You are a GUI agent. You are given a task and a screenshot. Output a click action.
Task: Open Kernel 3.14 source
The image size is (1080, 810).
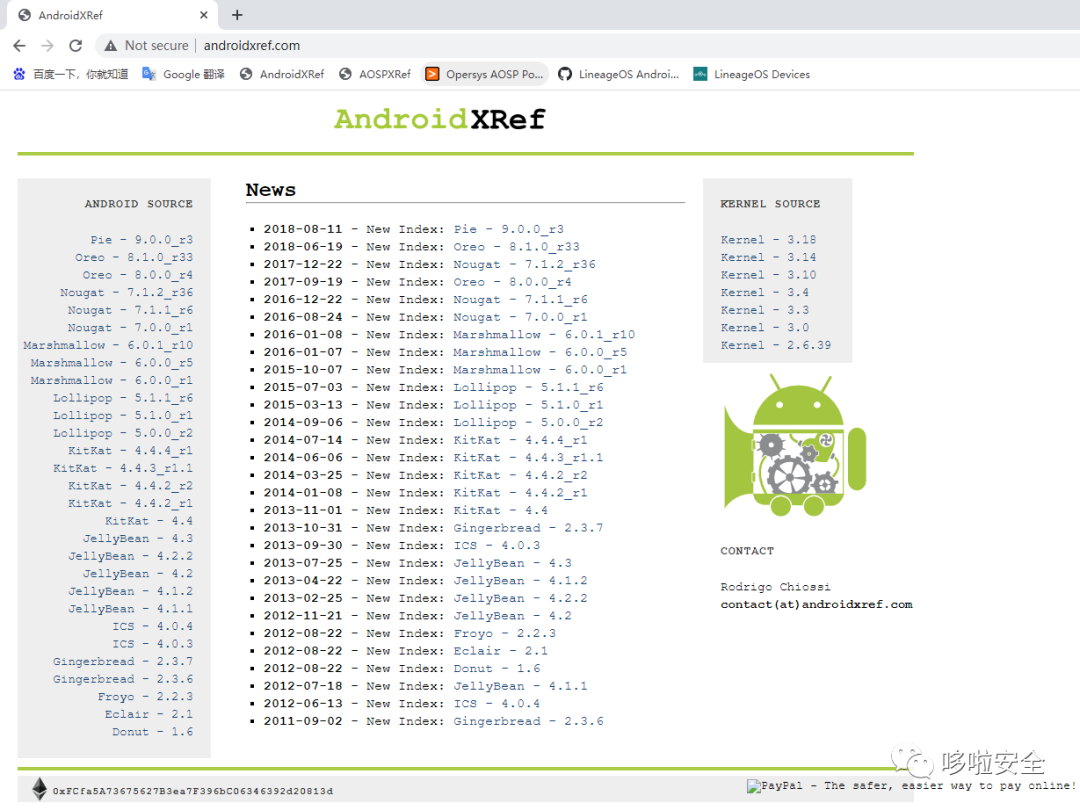(769, 258)
